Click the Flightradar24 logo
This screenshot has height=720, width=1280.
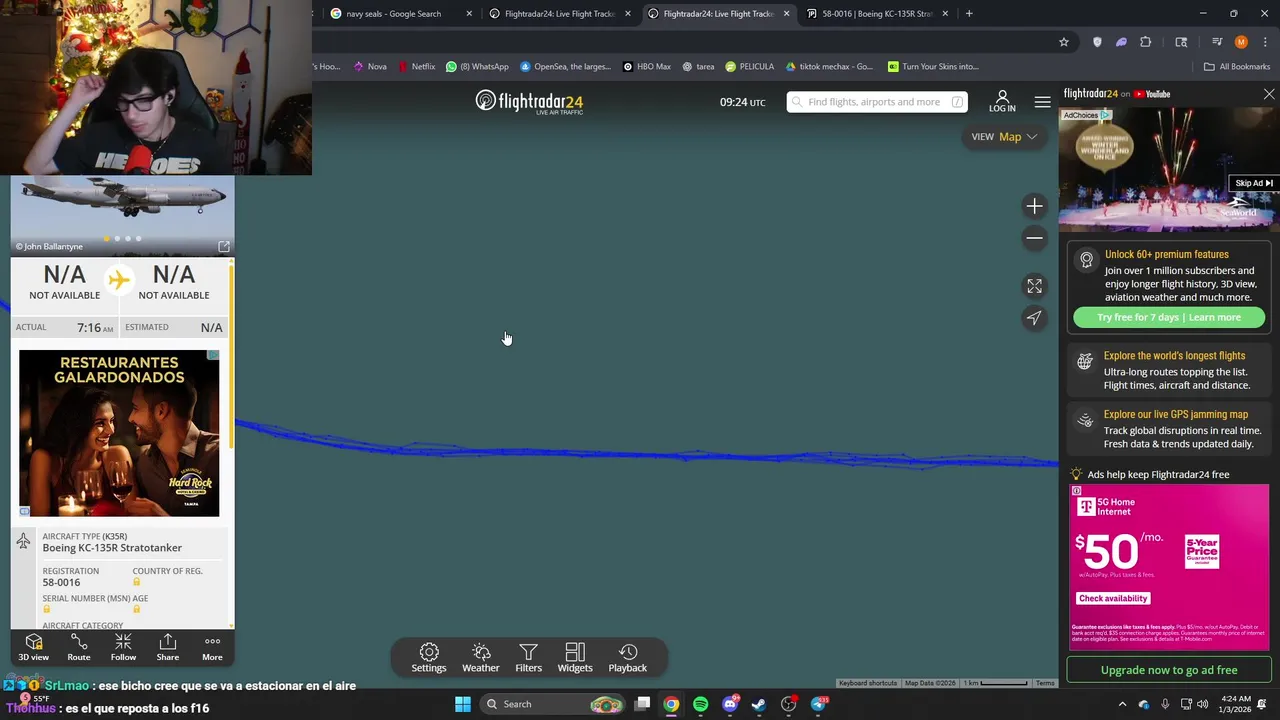pos(529,102)
